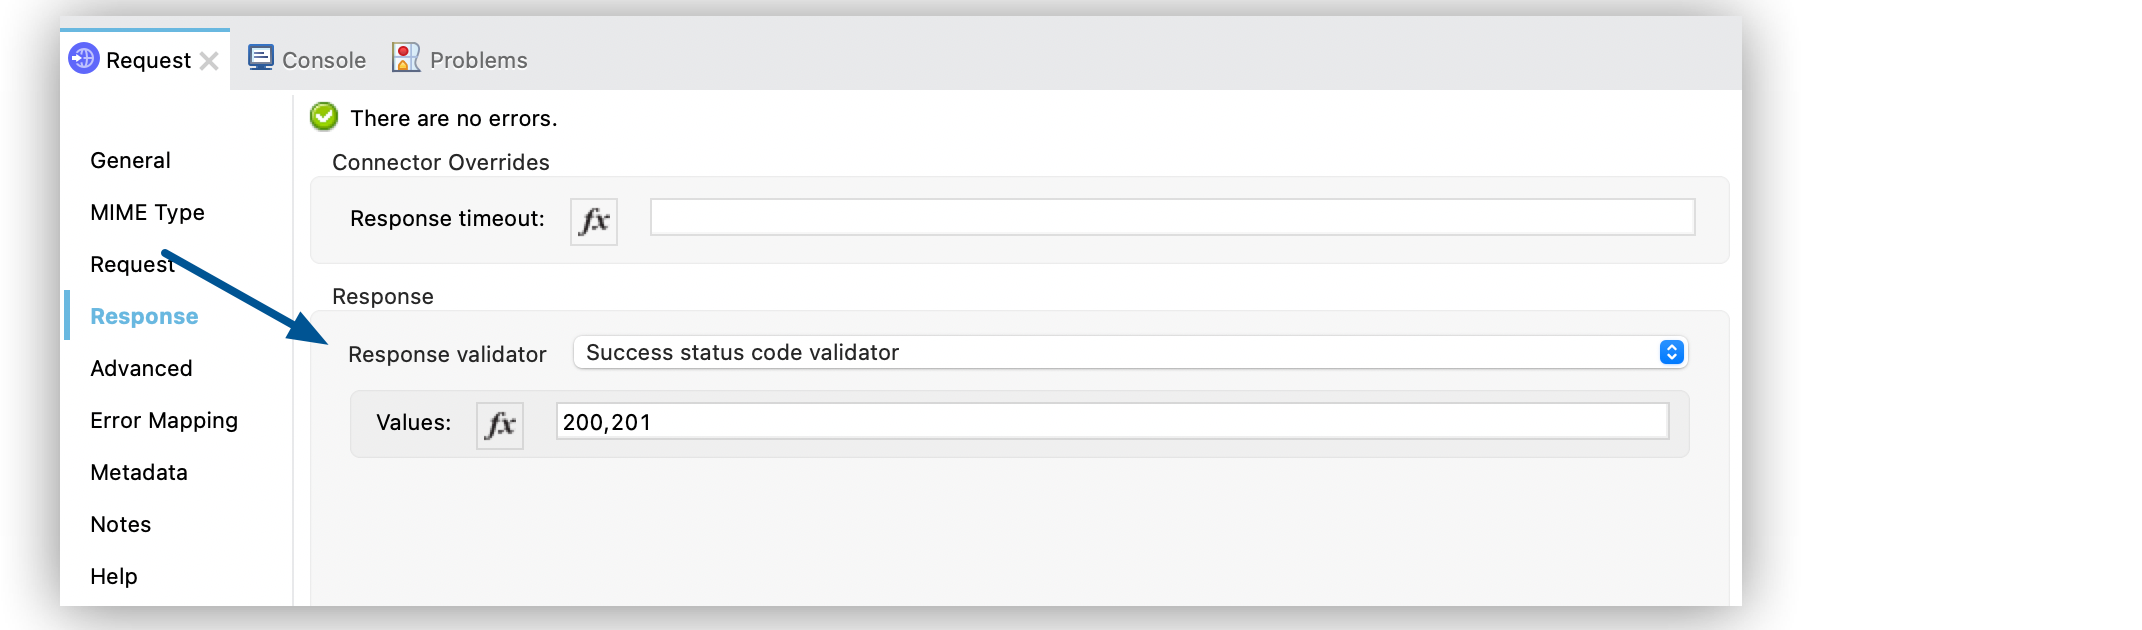Click the stepper arrows on the validator dropdown

(x=1669, y=352)
